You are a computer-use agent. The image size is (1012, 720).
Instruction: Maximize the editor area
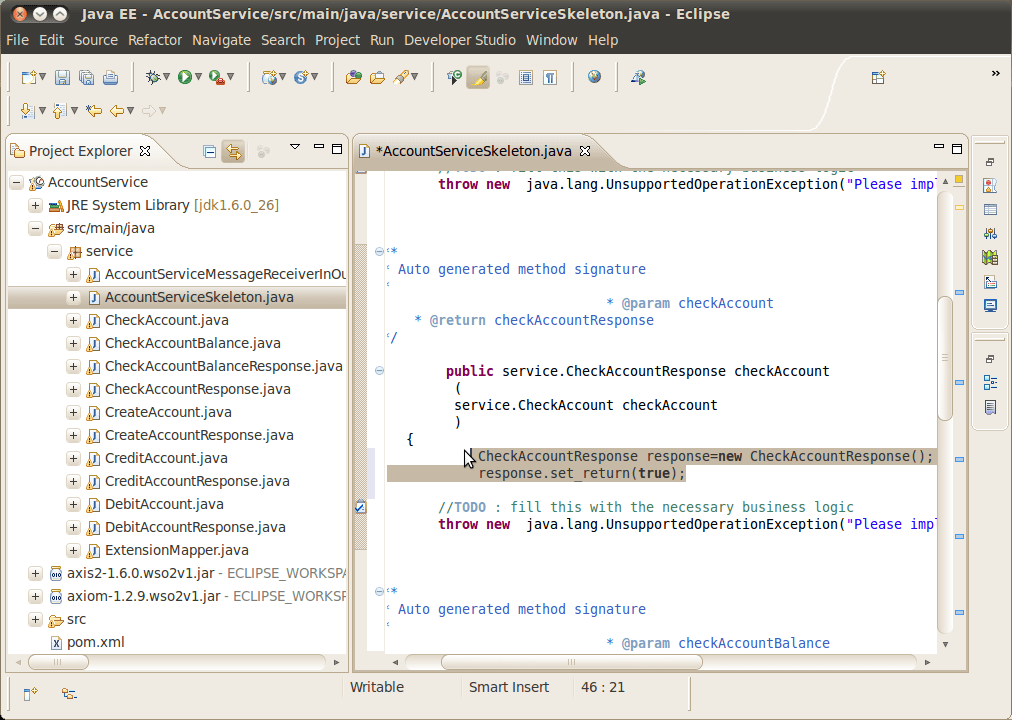click(x=957, y=149)
